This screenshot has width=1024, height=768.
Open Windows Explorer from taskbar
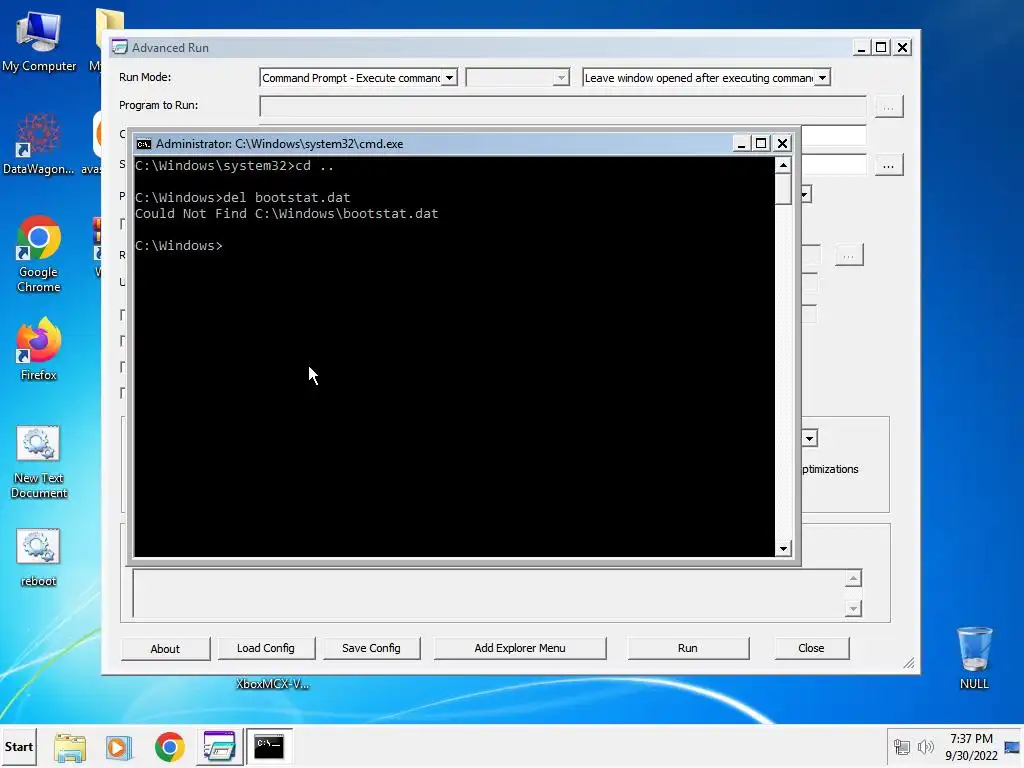[70, 747]
